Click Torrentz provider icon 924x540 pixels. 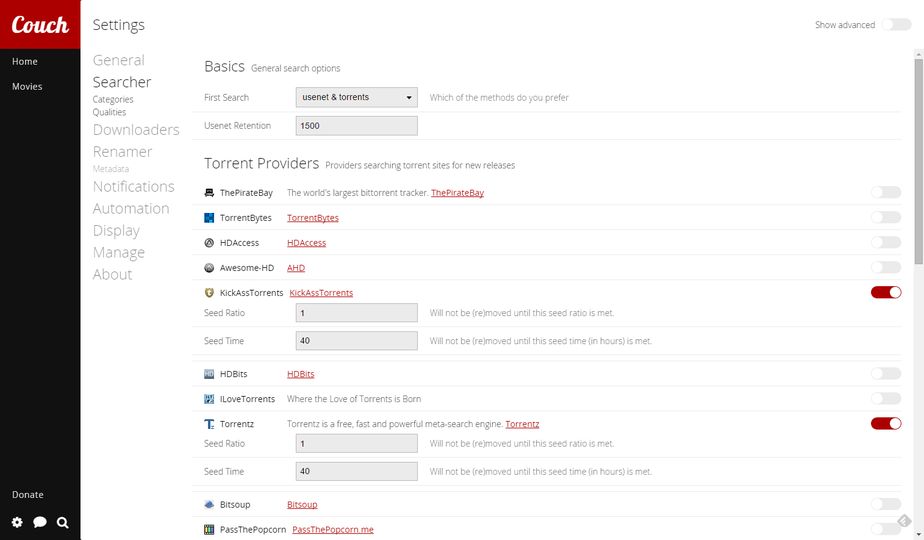[x=209, y=424]
